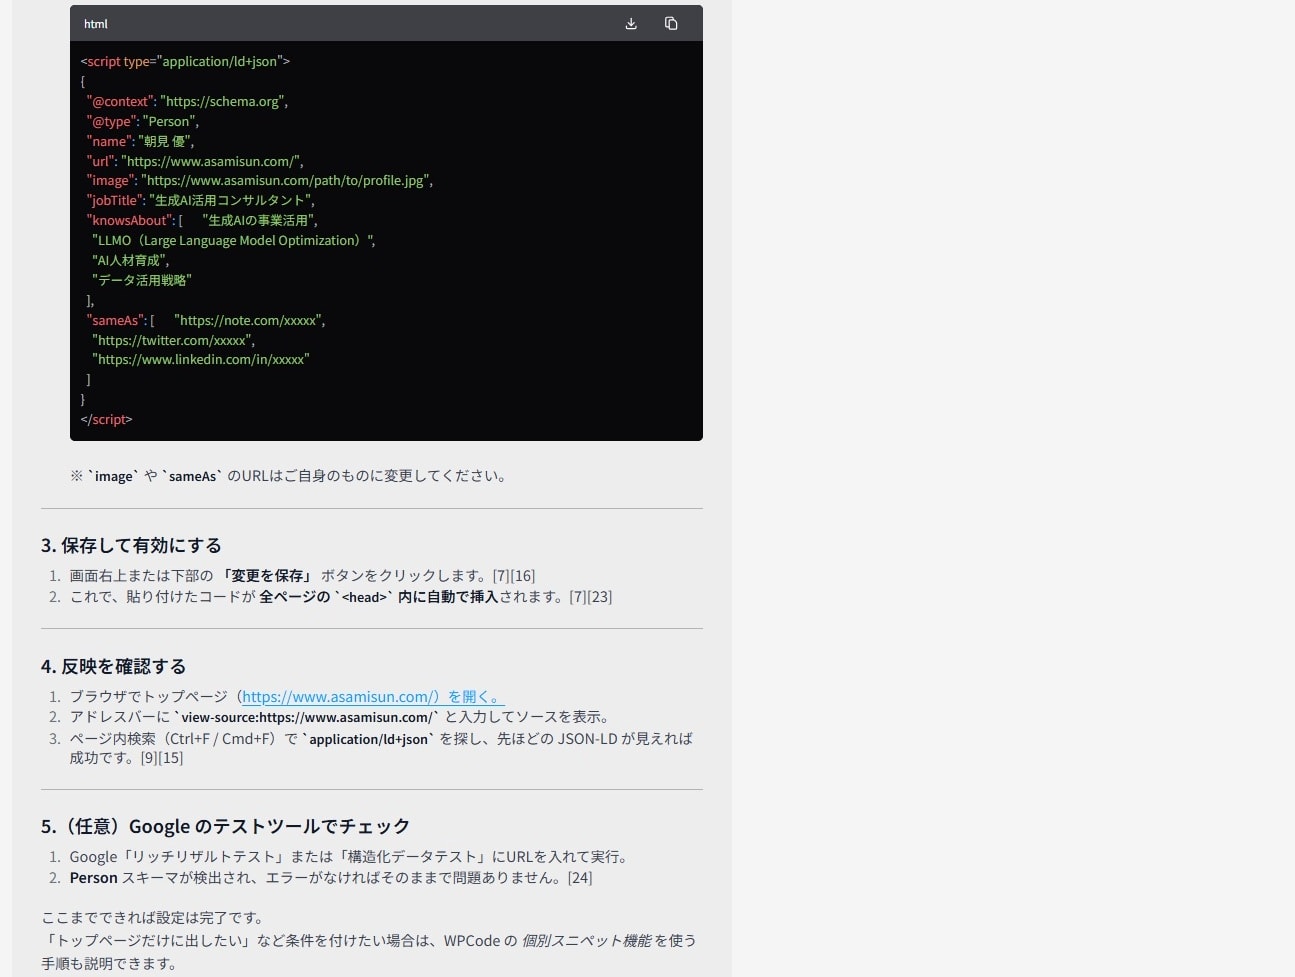Viewport: 1295px width, 977px height.
Task: Open citation [23] about head insertion
Action: (600, 597)
